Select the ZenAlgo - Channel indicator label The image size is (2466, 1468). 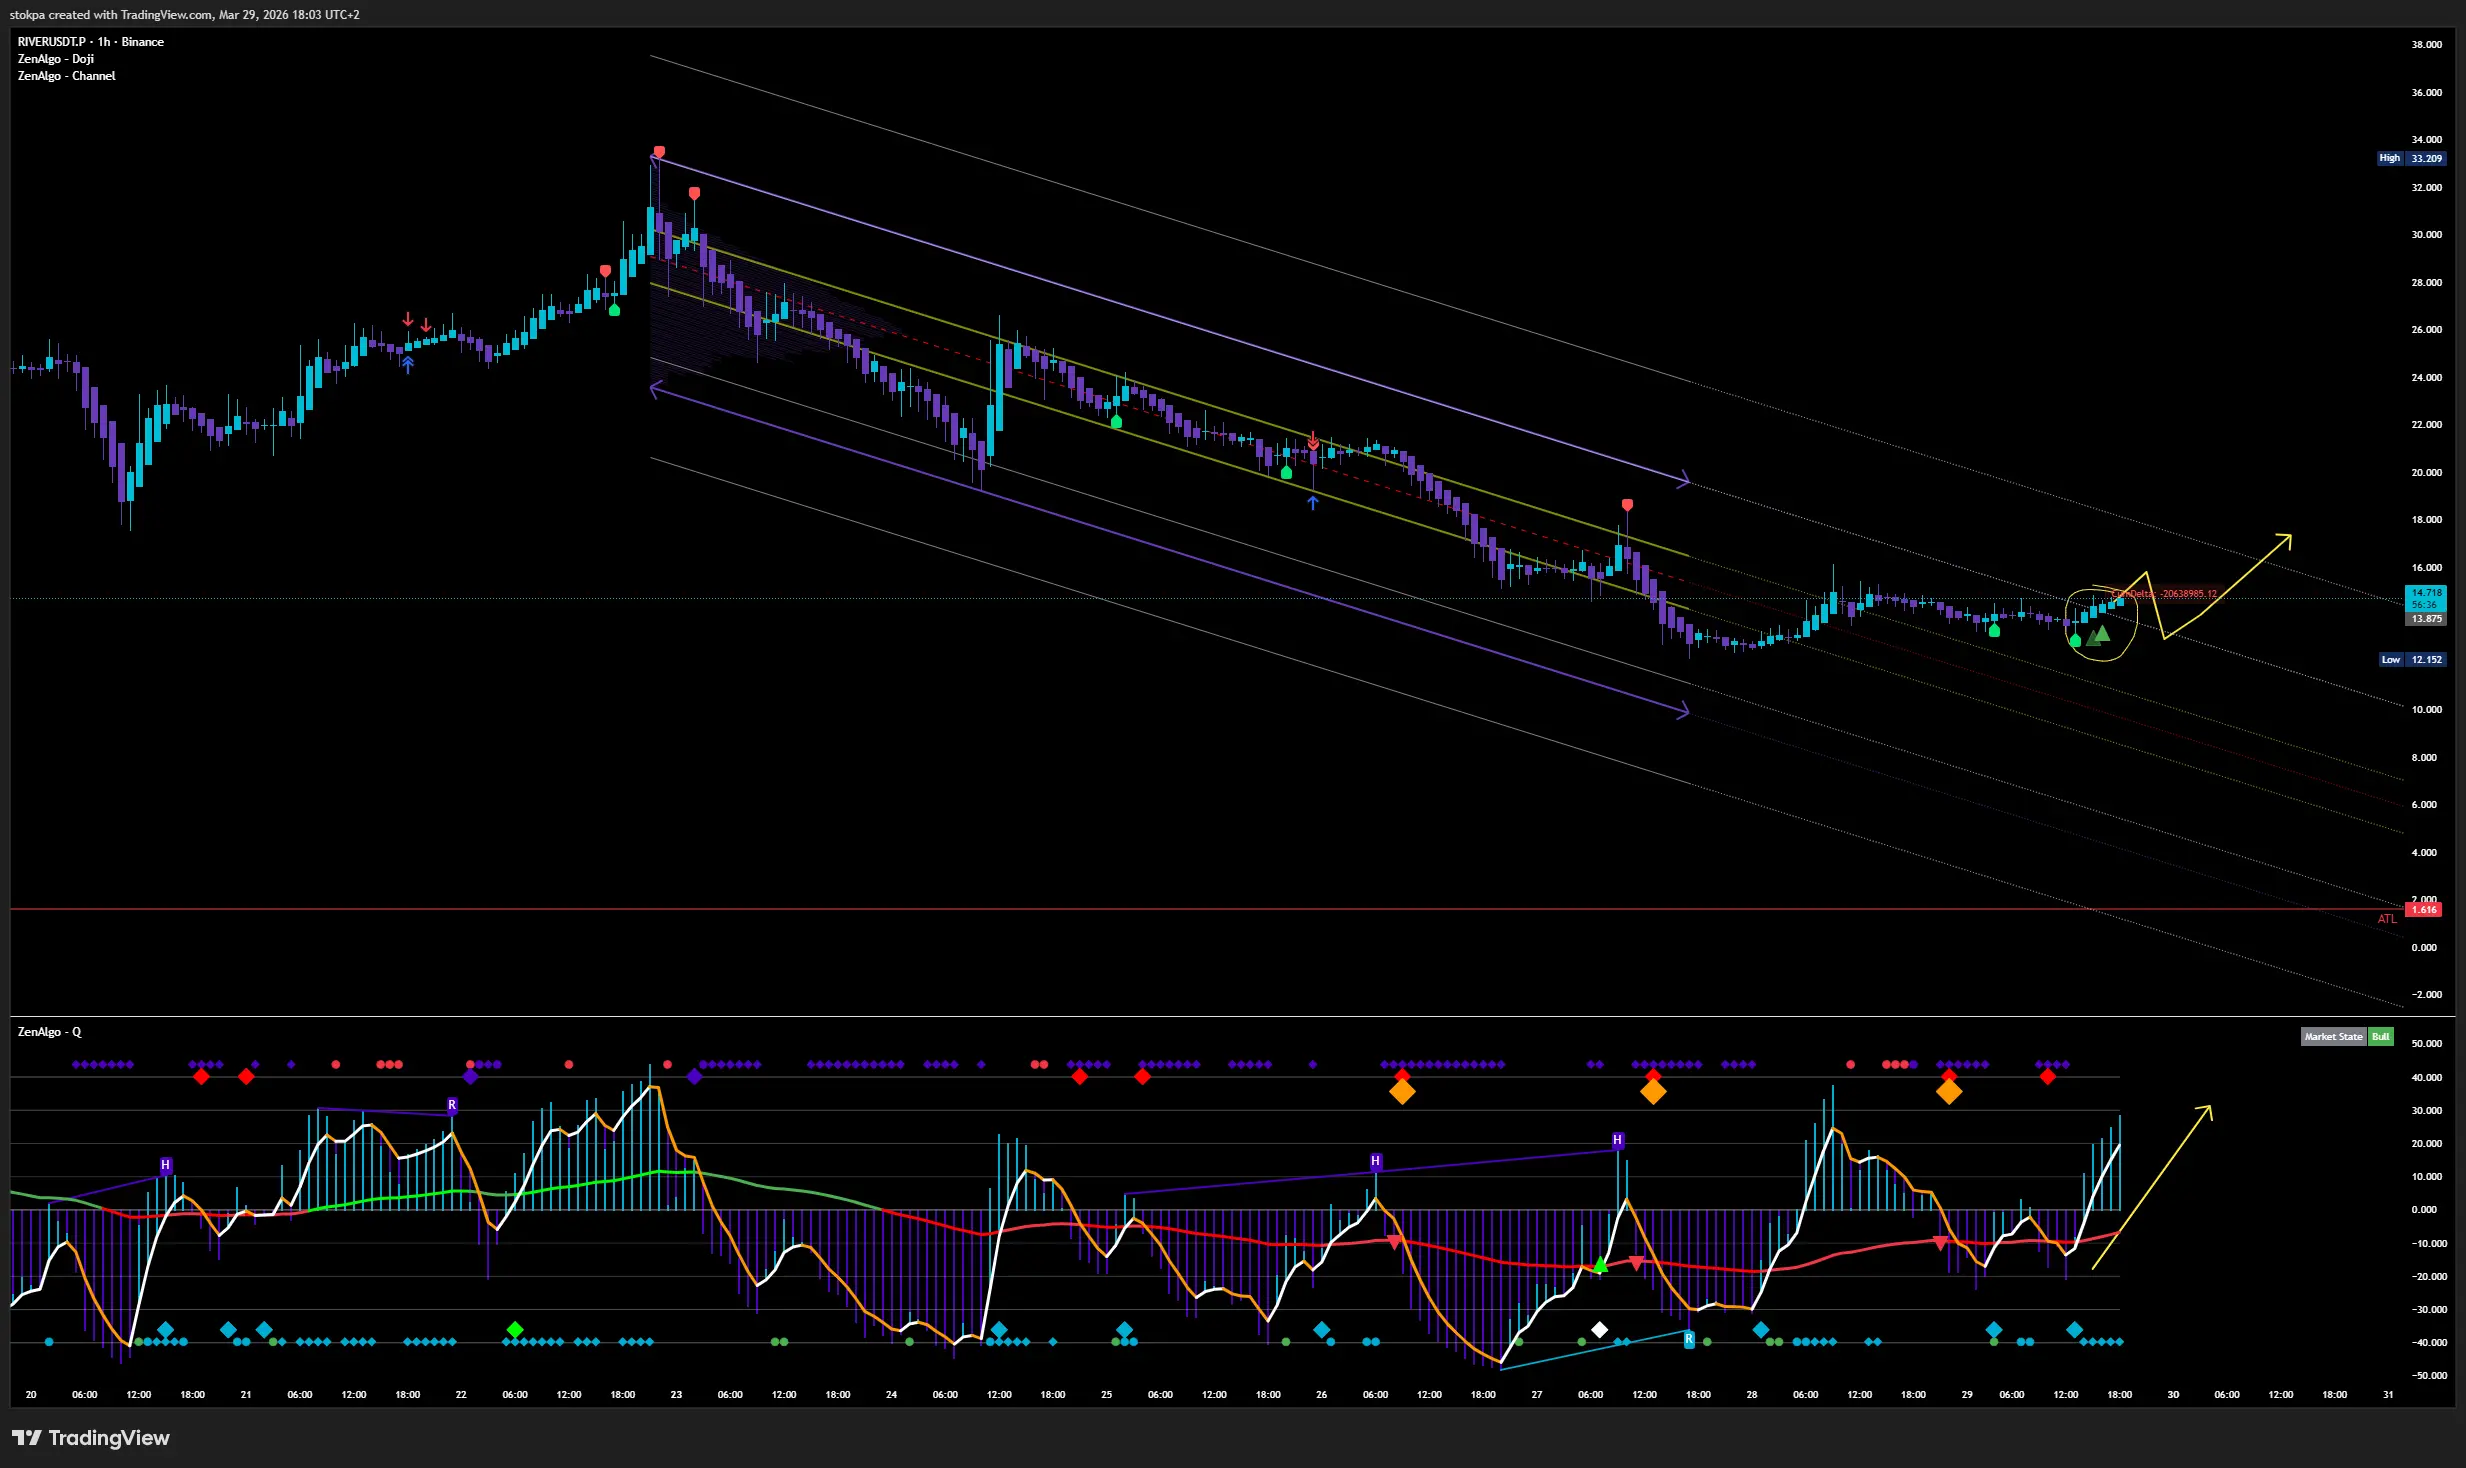pyautogui.click(x=66, y=76)
